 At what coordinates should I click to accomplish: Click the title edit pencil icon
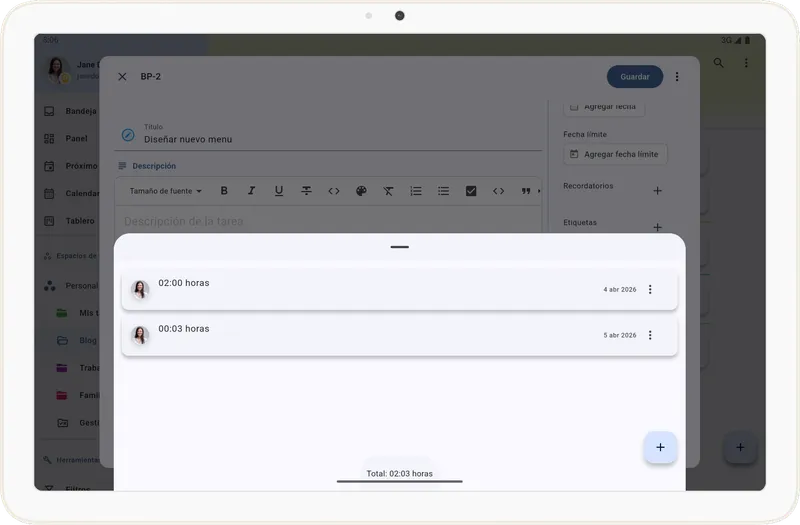[128, 135]
